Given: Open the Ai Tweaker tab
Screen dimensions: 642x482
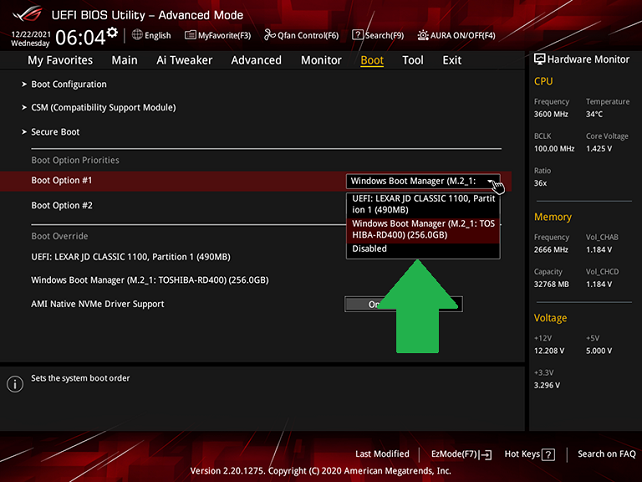Looking at the screenshot, I should click(x=184, y=60).
